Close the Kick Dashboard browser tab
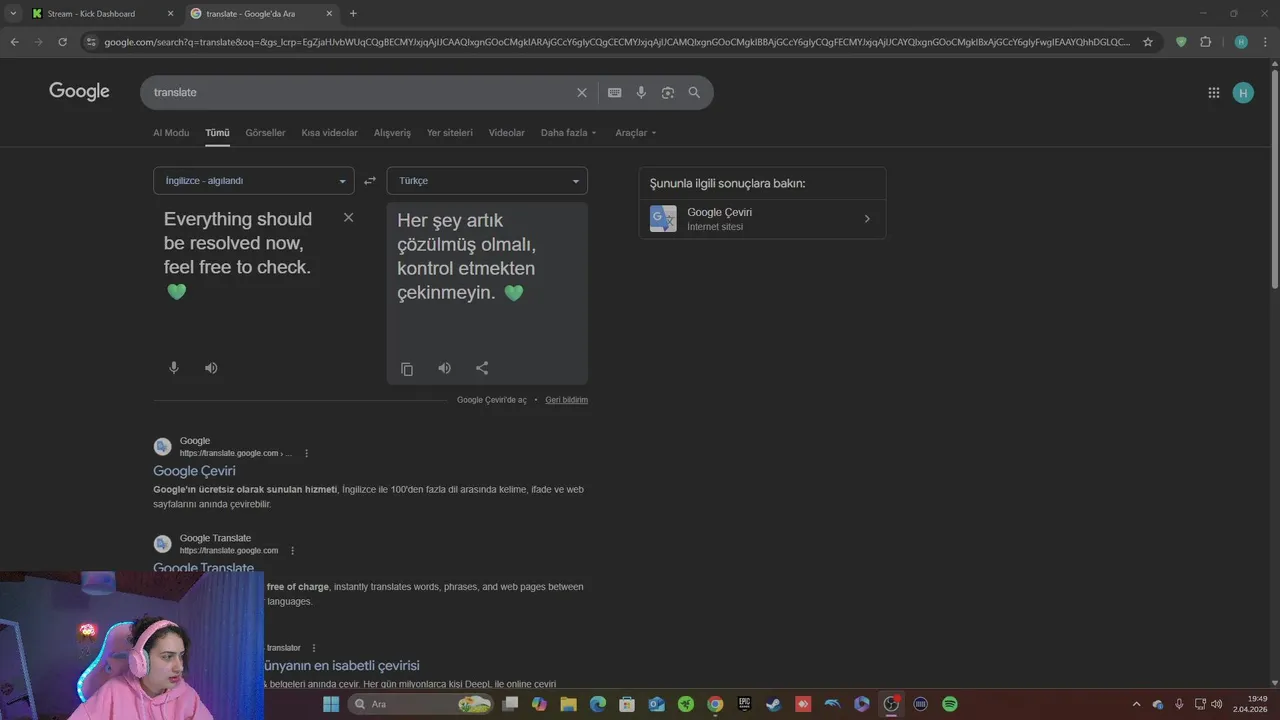Screen dimensions: 1280x720 click(170, 14)
